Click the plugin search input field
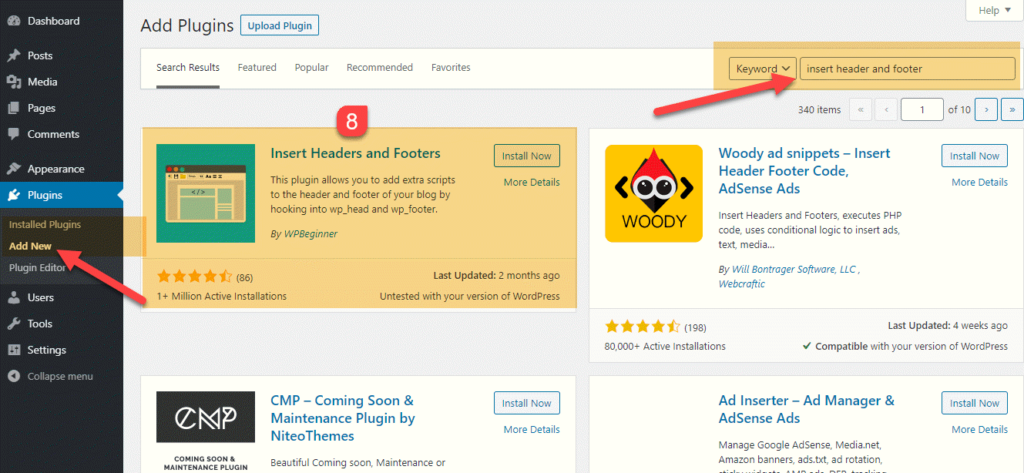 908,69
